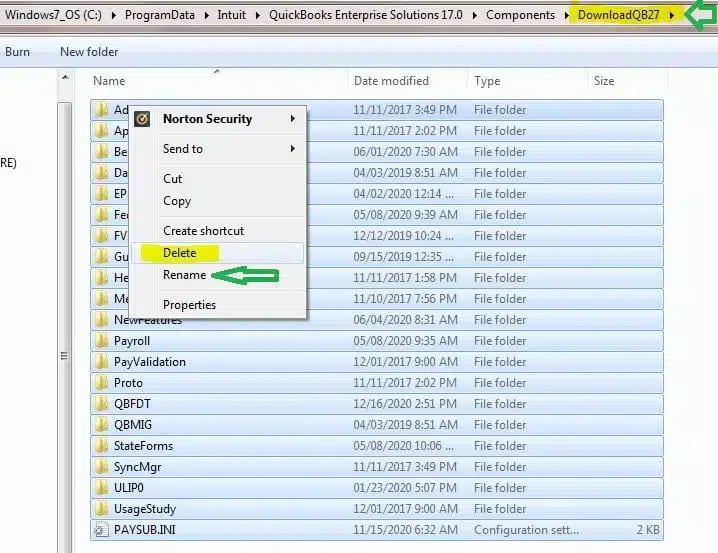Select the Proto folder icon
718x553 pixels.
pos(101,383)
